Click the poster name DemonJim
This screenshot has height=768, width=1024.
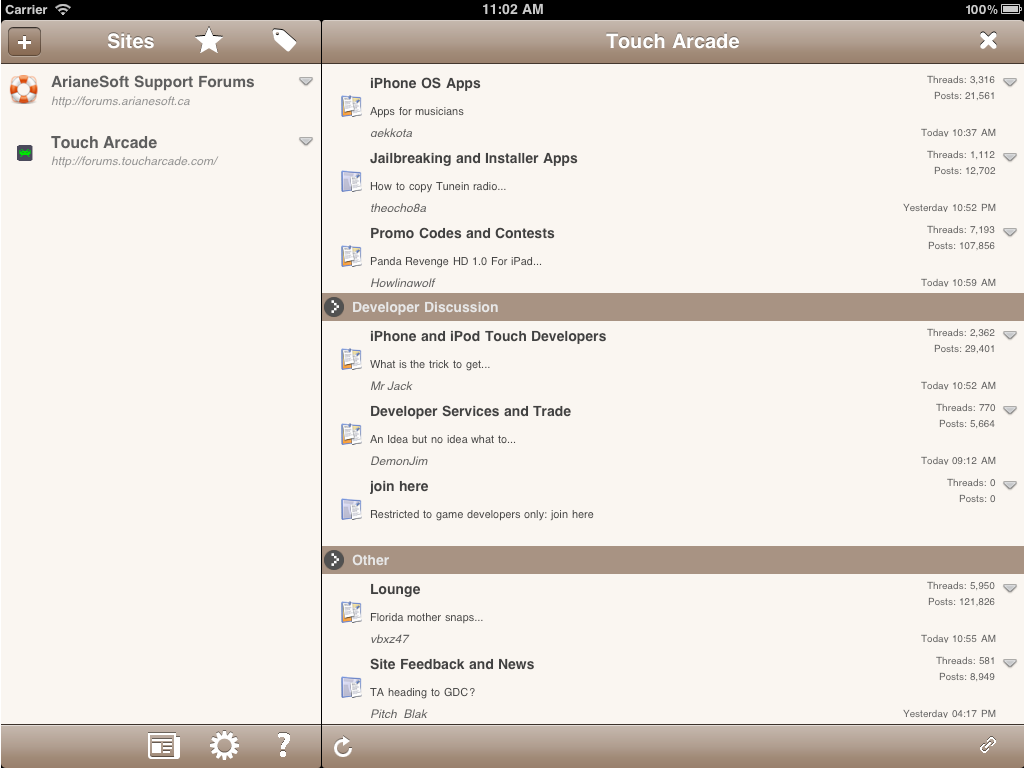pos(399,461)
